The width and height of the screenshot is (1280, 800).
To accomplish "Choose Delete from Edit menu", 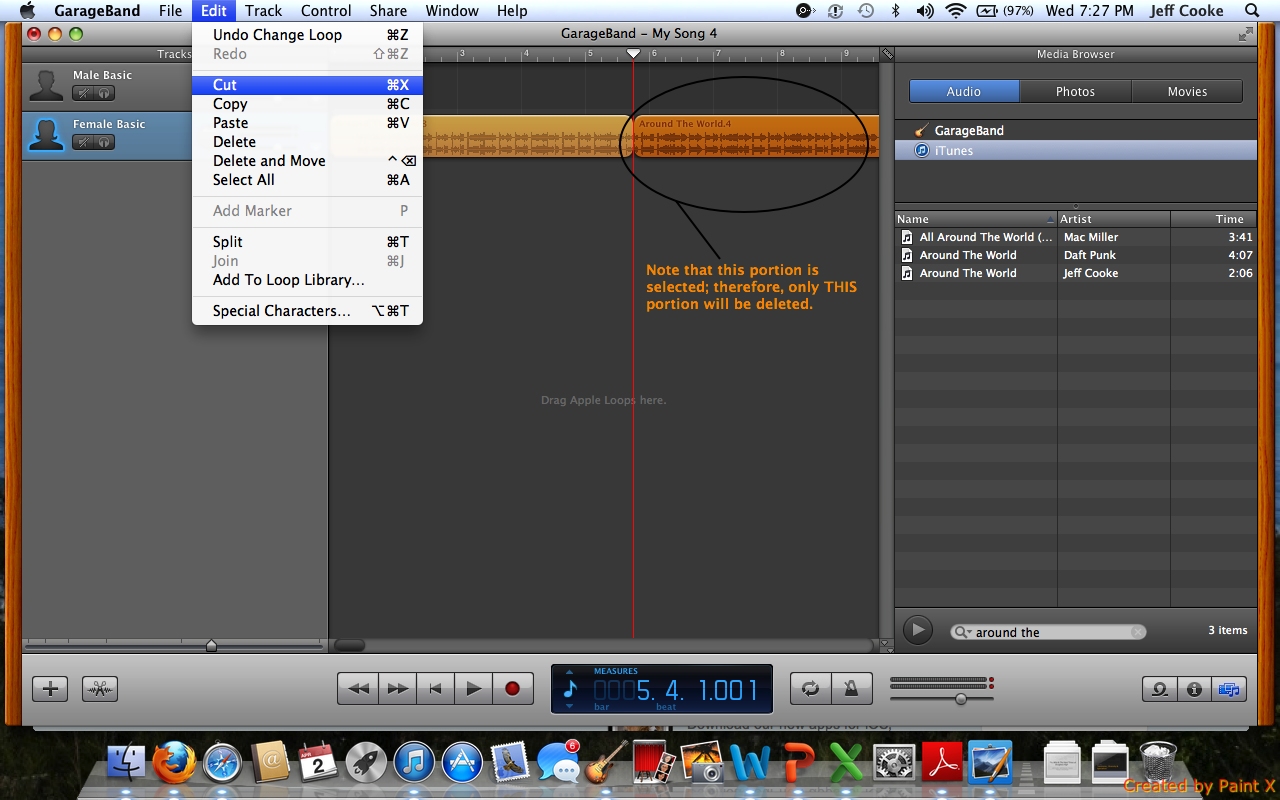I will (x=307, y=142).
